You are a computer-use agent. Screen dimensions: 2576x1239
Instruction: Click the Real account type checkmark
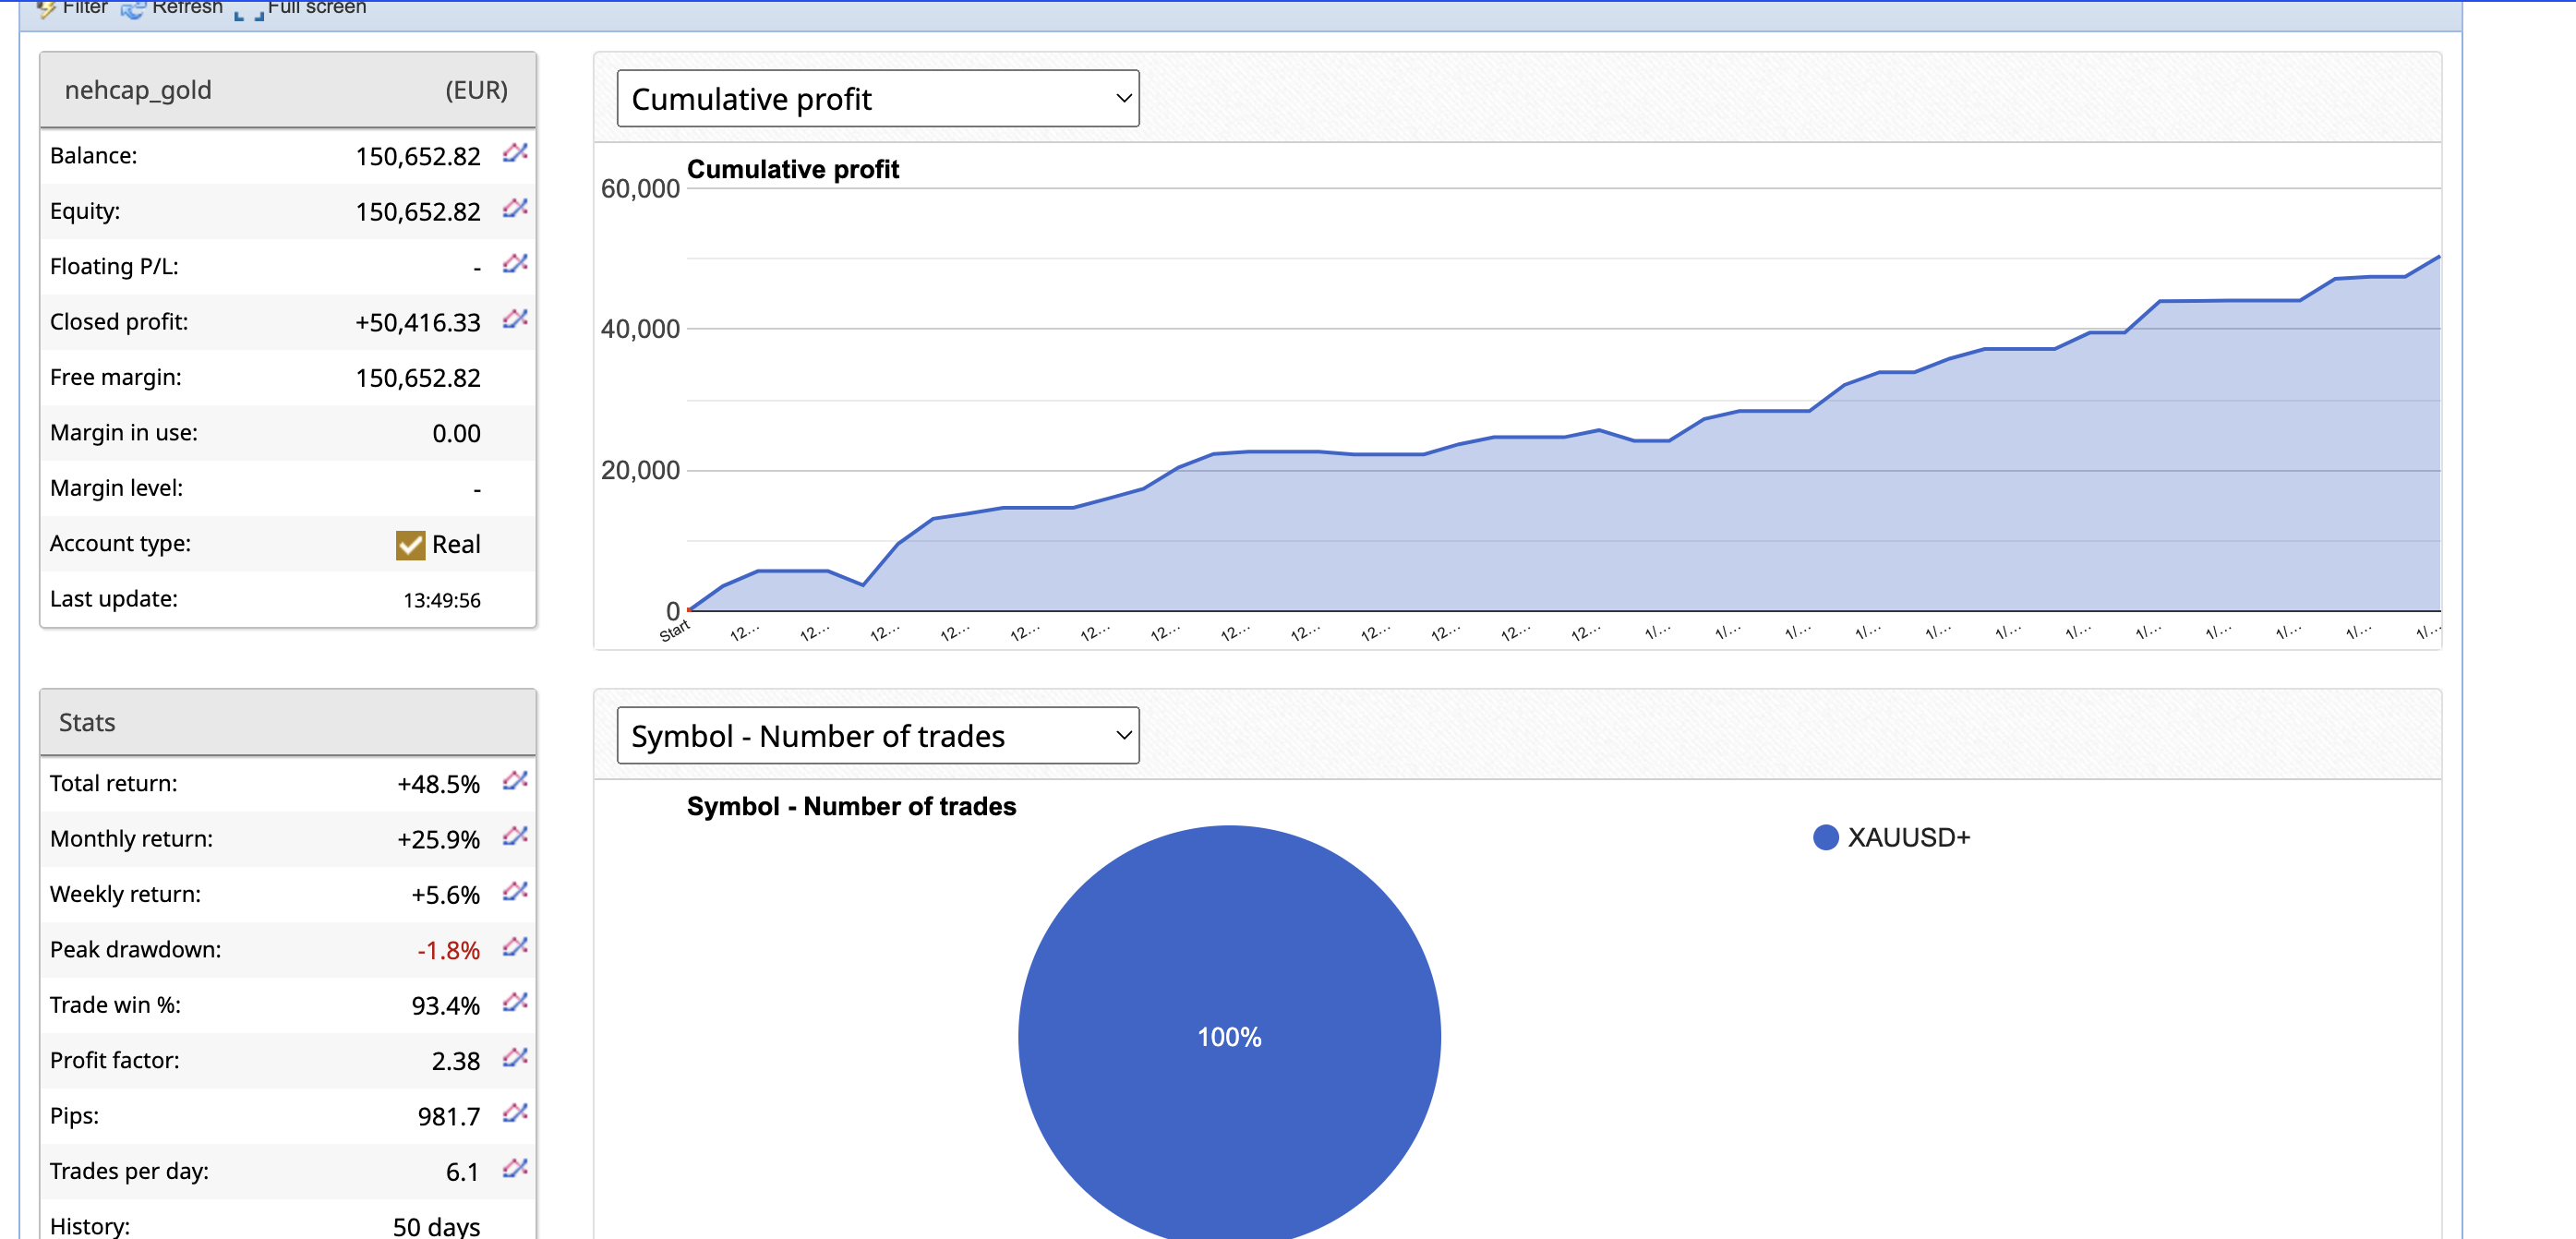pyautogui.click(x=410, y=545)
